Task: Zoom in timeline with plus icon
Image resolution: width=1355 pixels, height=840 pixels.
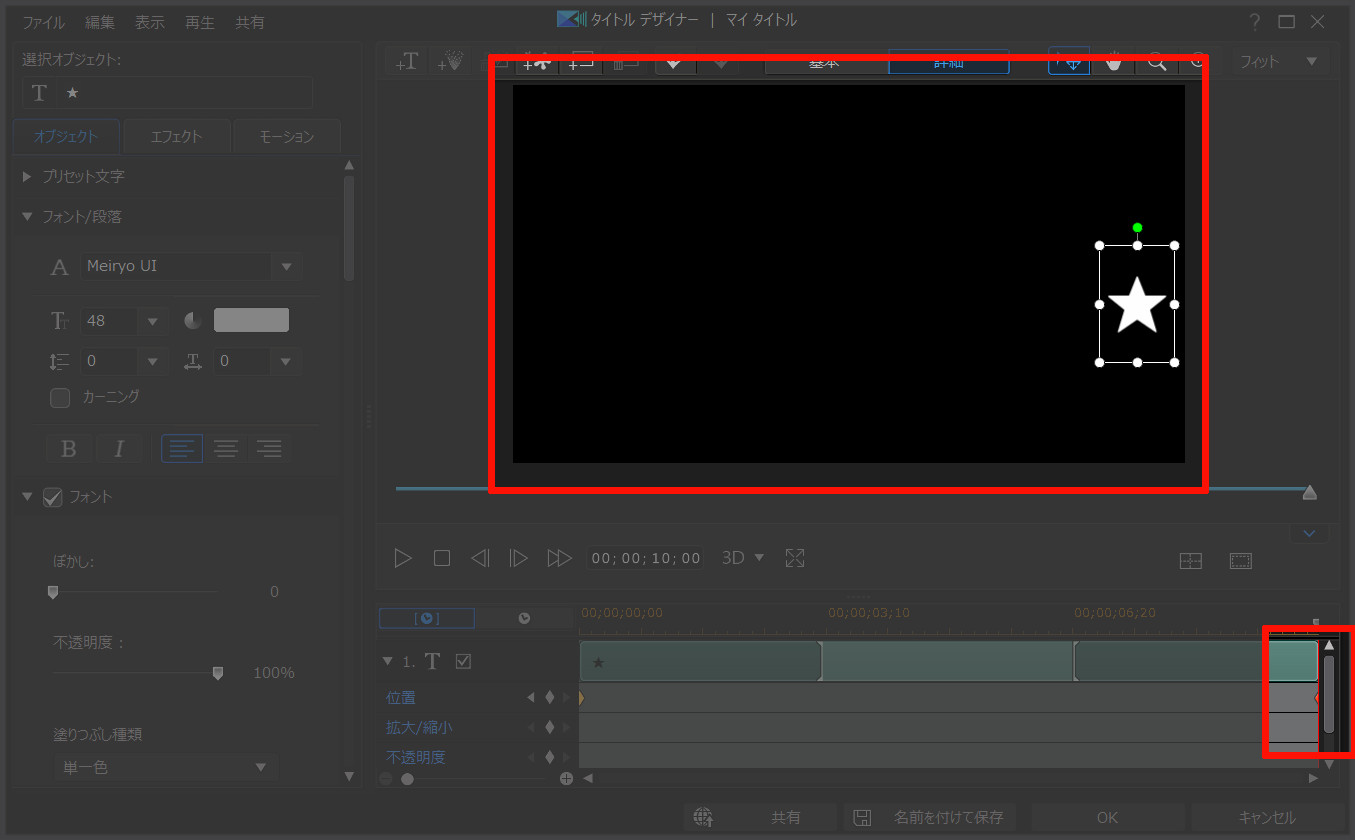Action: click(x=566, y=778)
